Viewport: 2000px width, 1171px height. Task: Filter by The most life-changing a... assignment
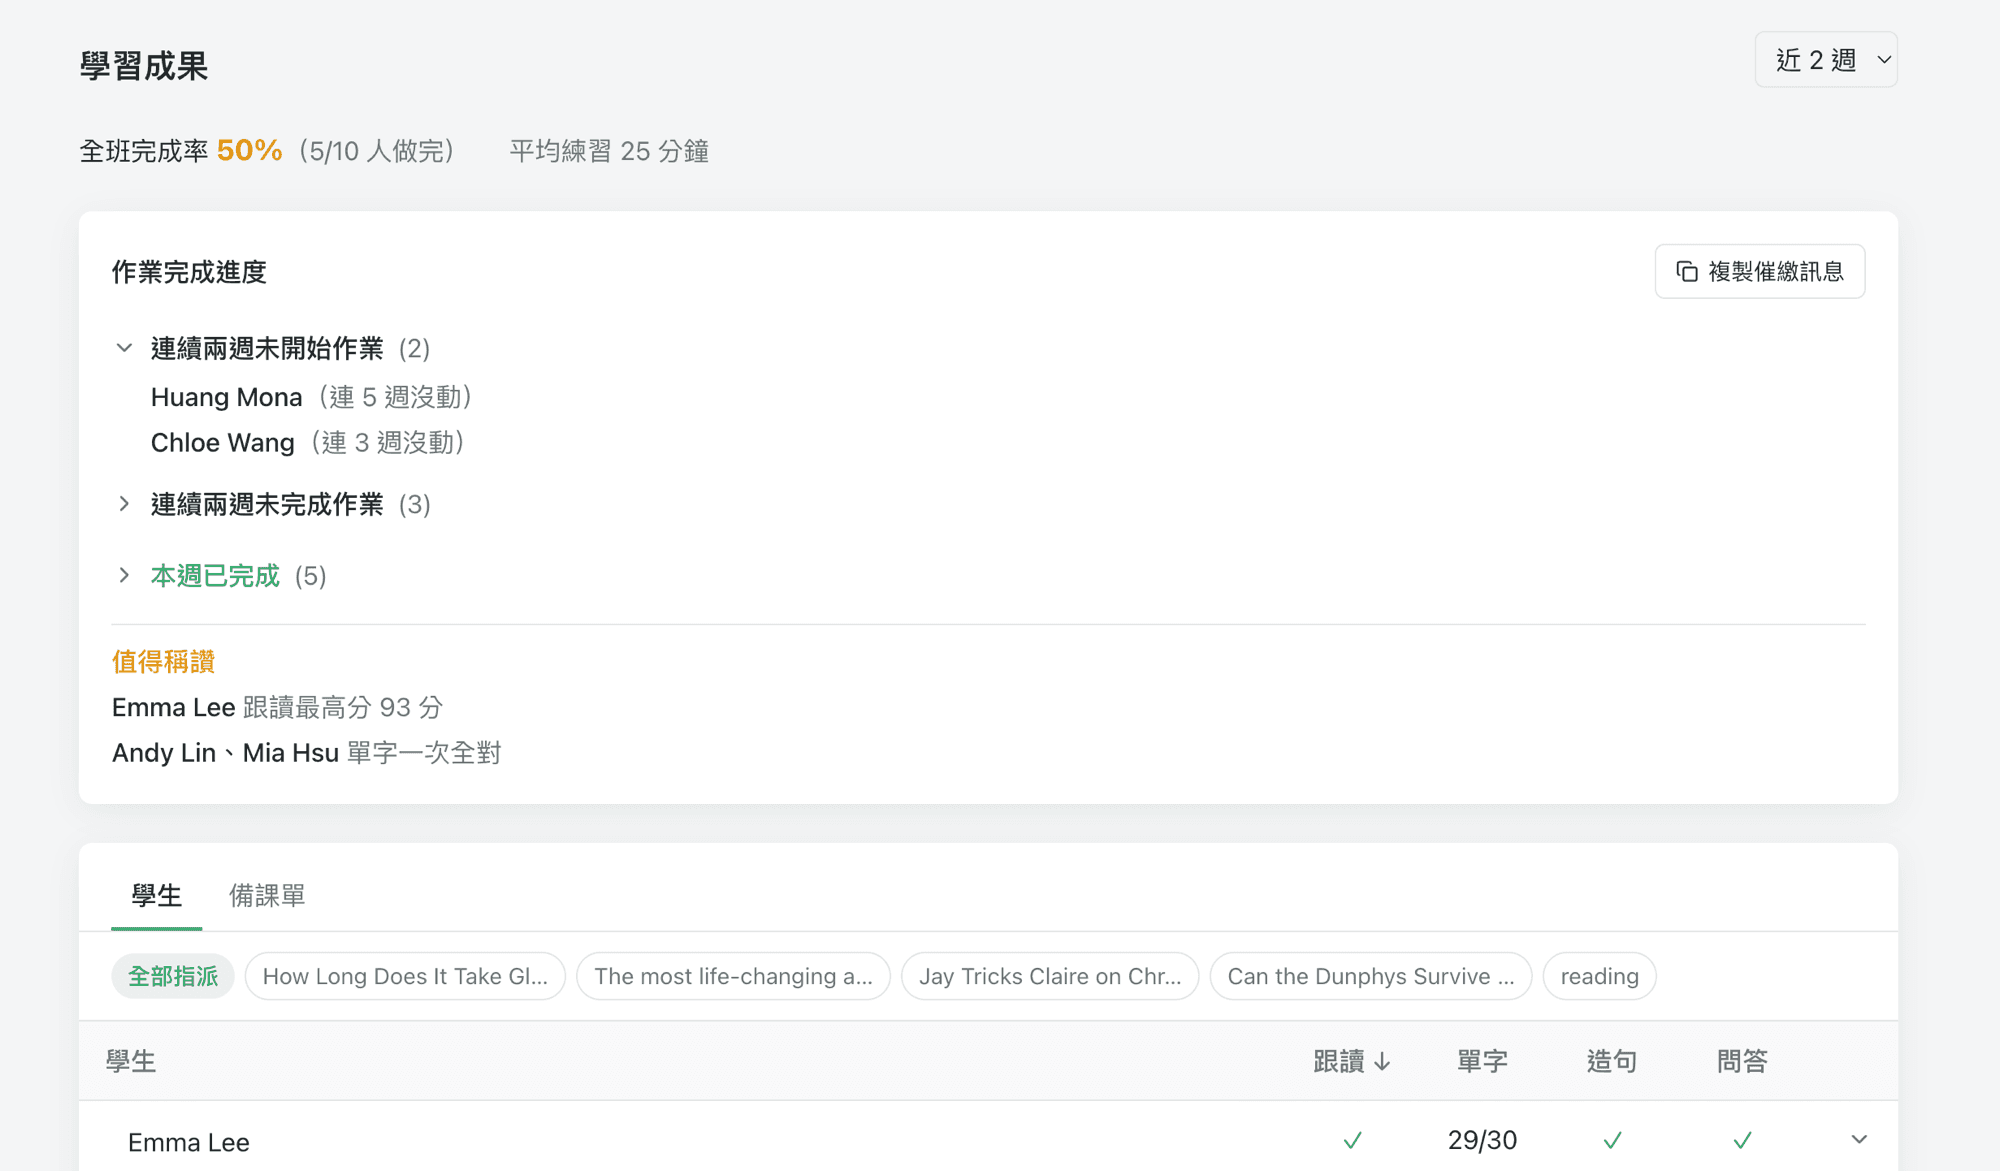[x=733, y=976]
